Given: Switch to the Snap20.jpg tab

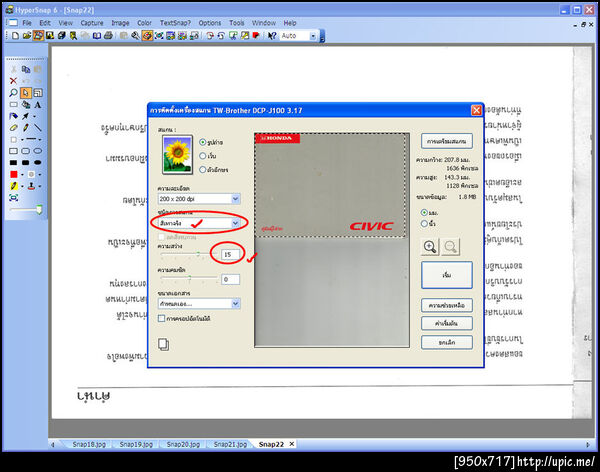Looking at the screenshot, I should tap(183, 444).
